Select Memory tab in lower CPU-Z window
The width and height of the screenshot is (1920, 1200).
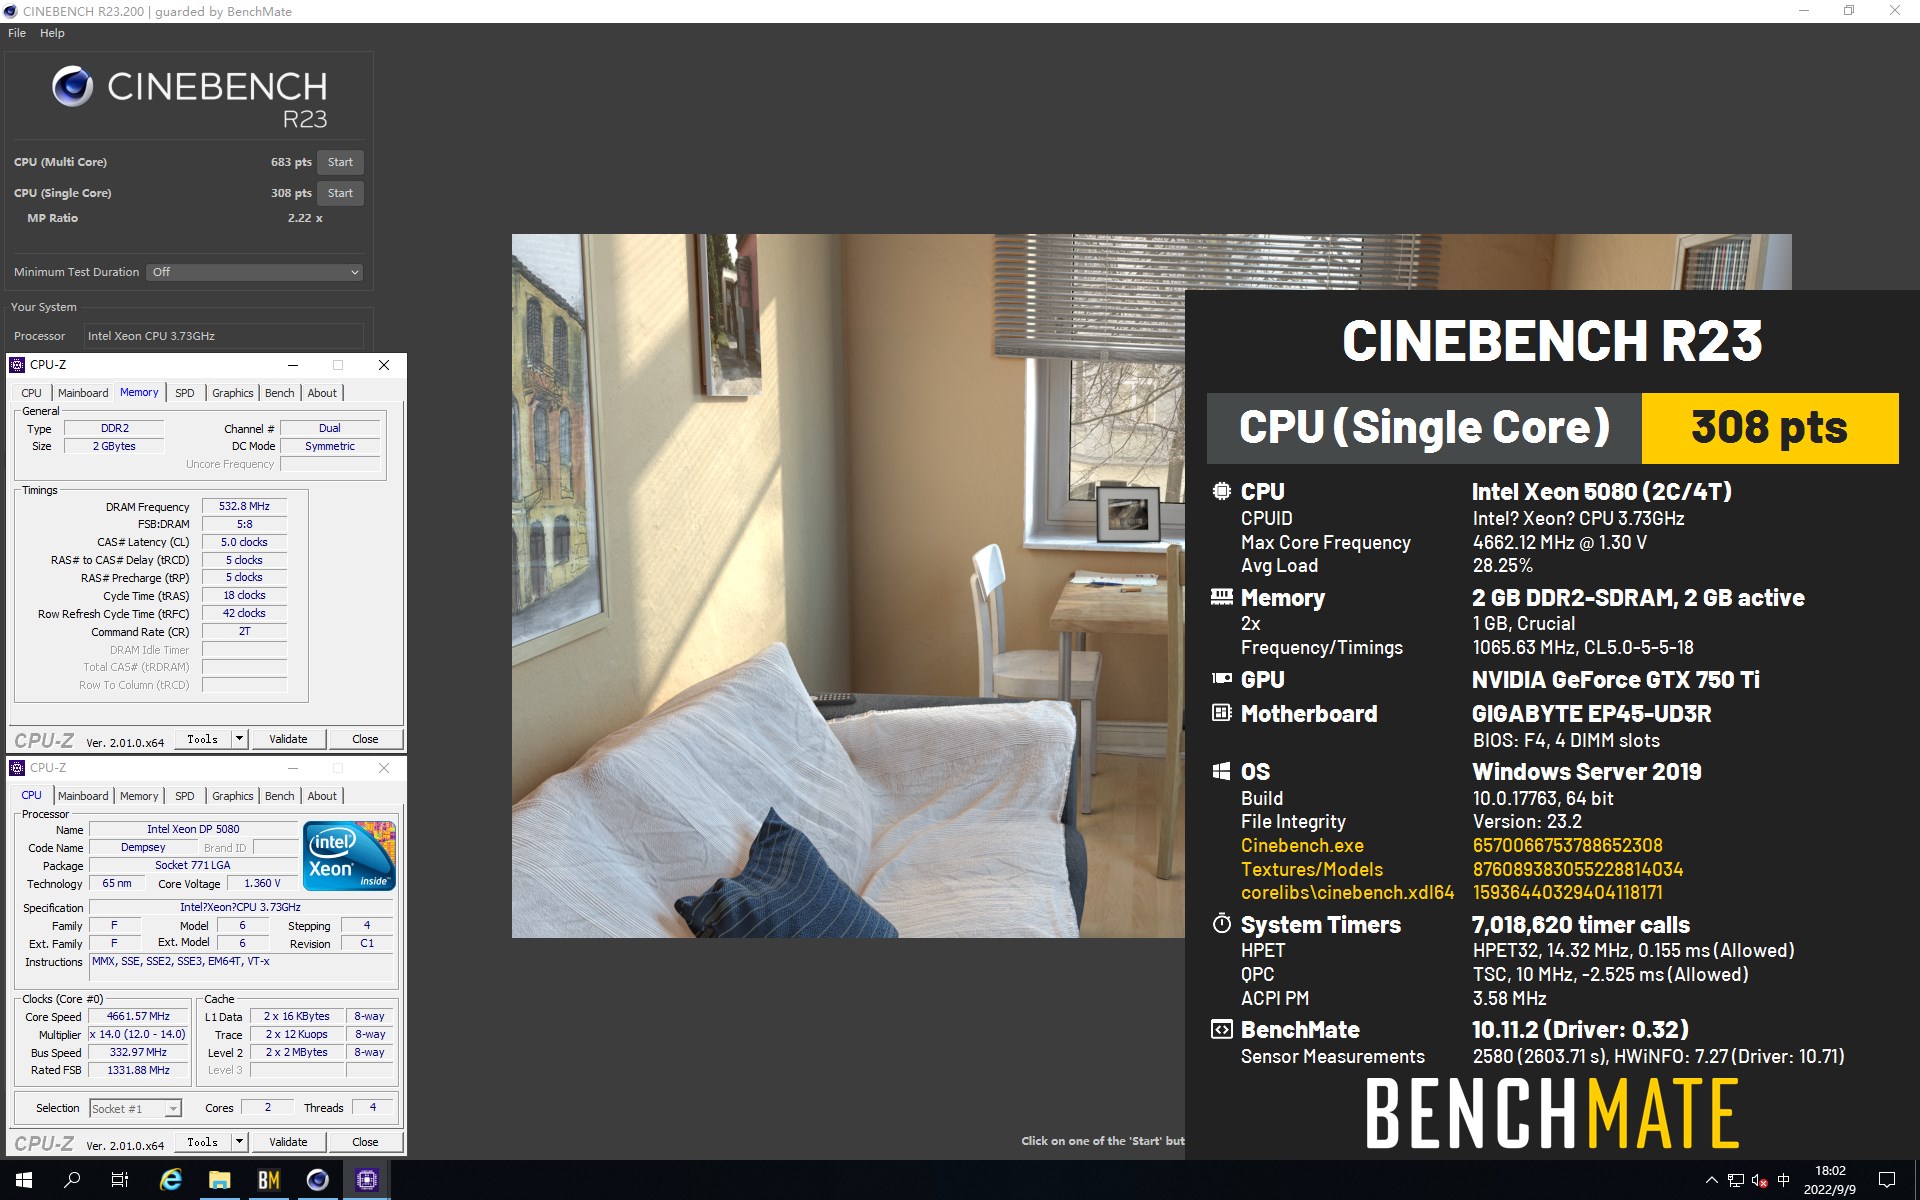[x=139, y=796]
